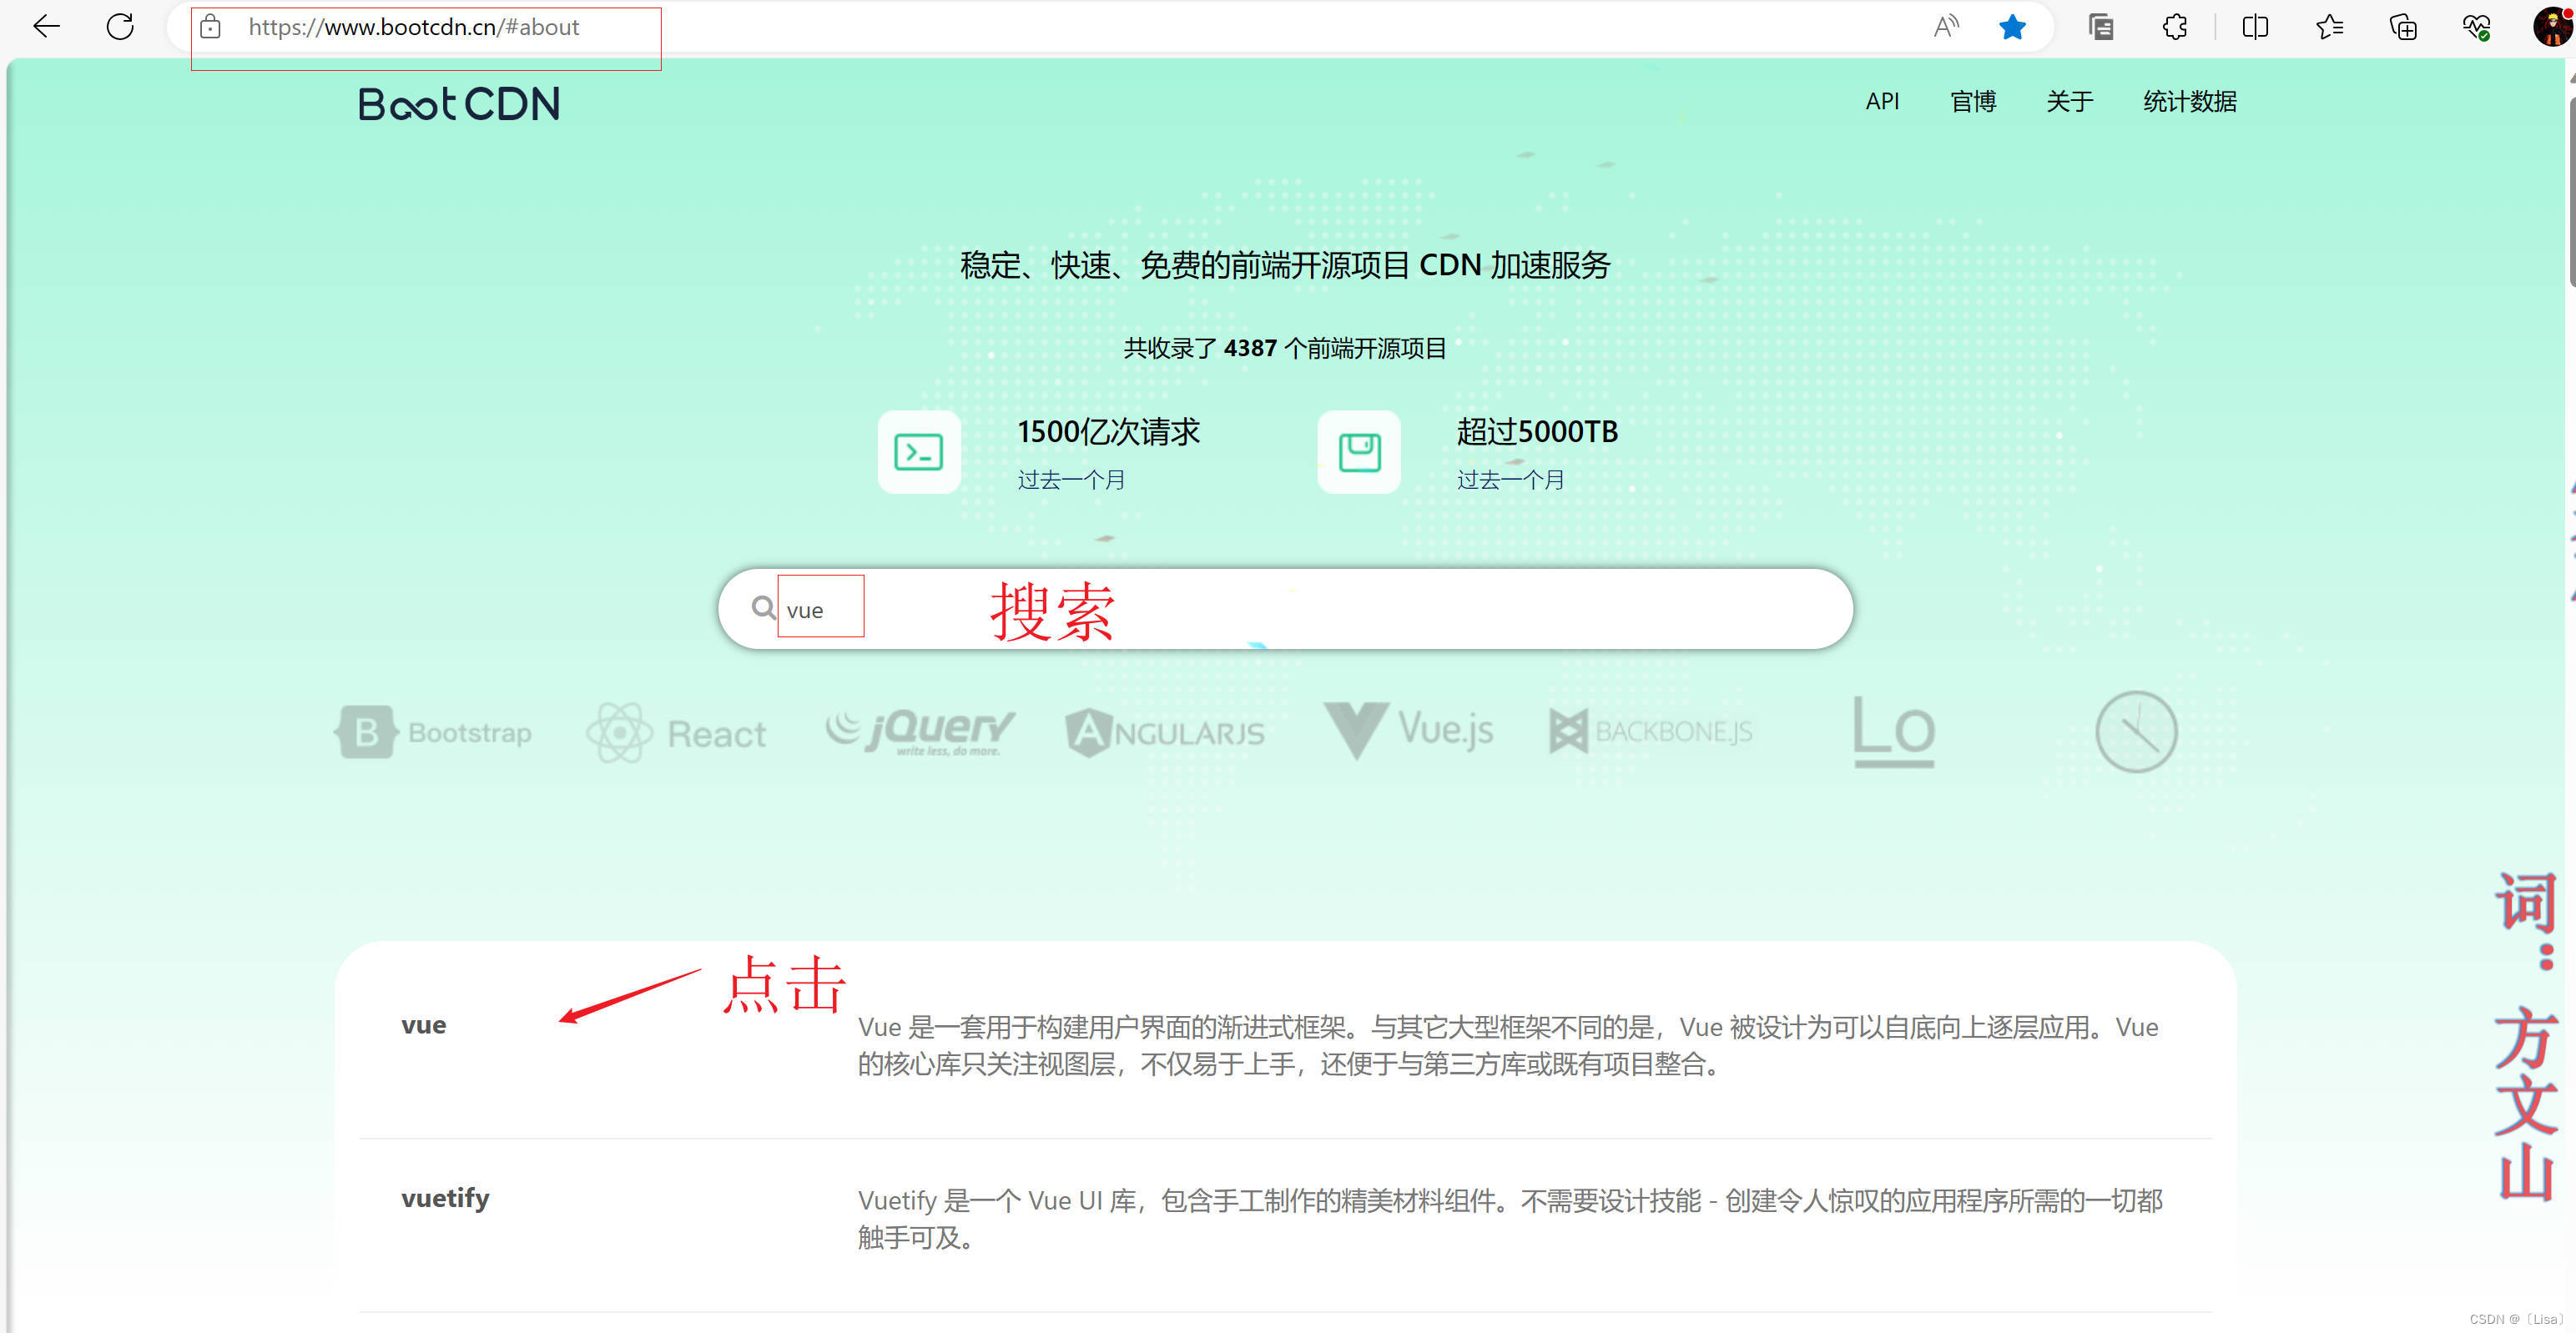Click the page's vertical scrollbar
This screenshot has height=1333, width=2576.
click(2570, 190)
